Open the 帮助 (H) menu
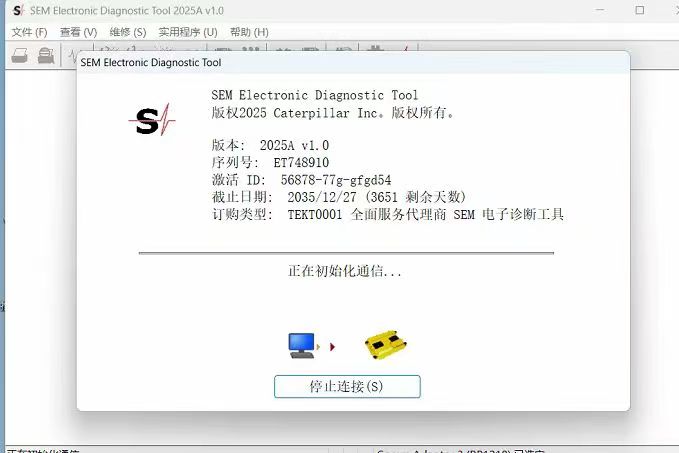Image resolution: width=679 pixels, height=453 pixels. coord(249,32)
